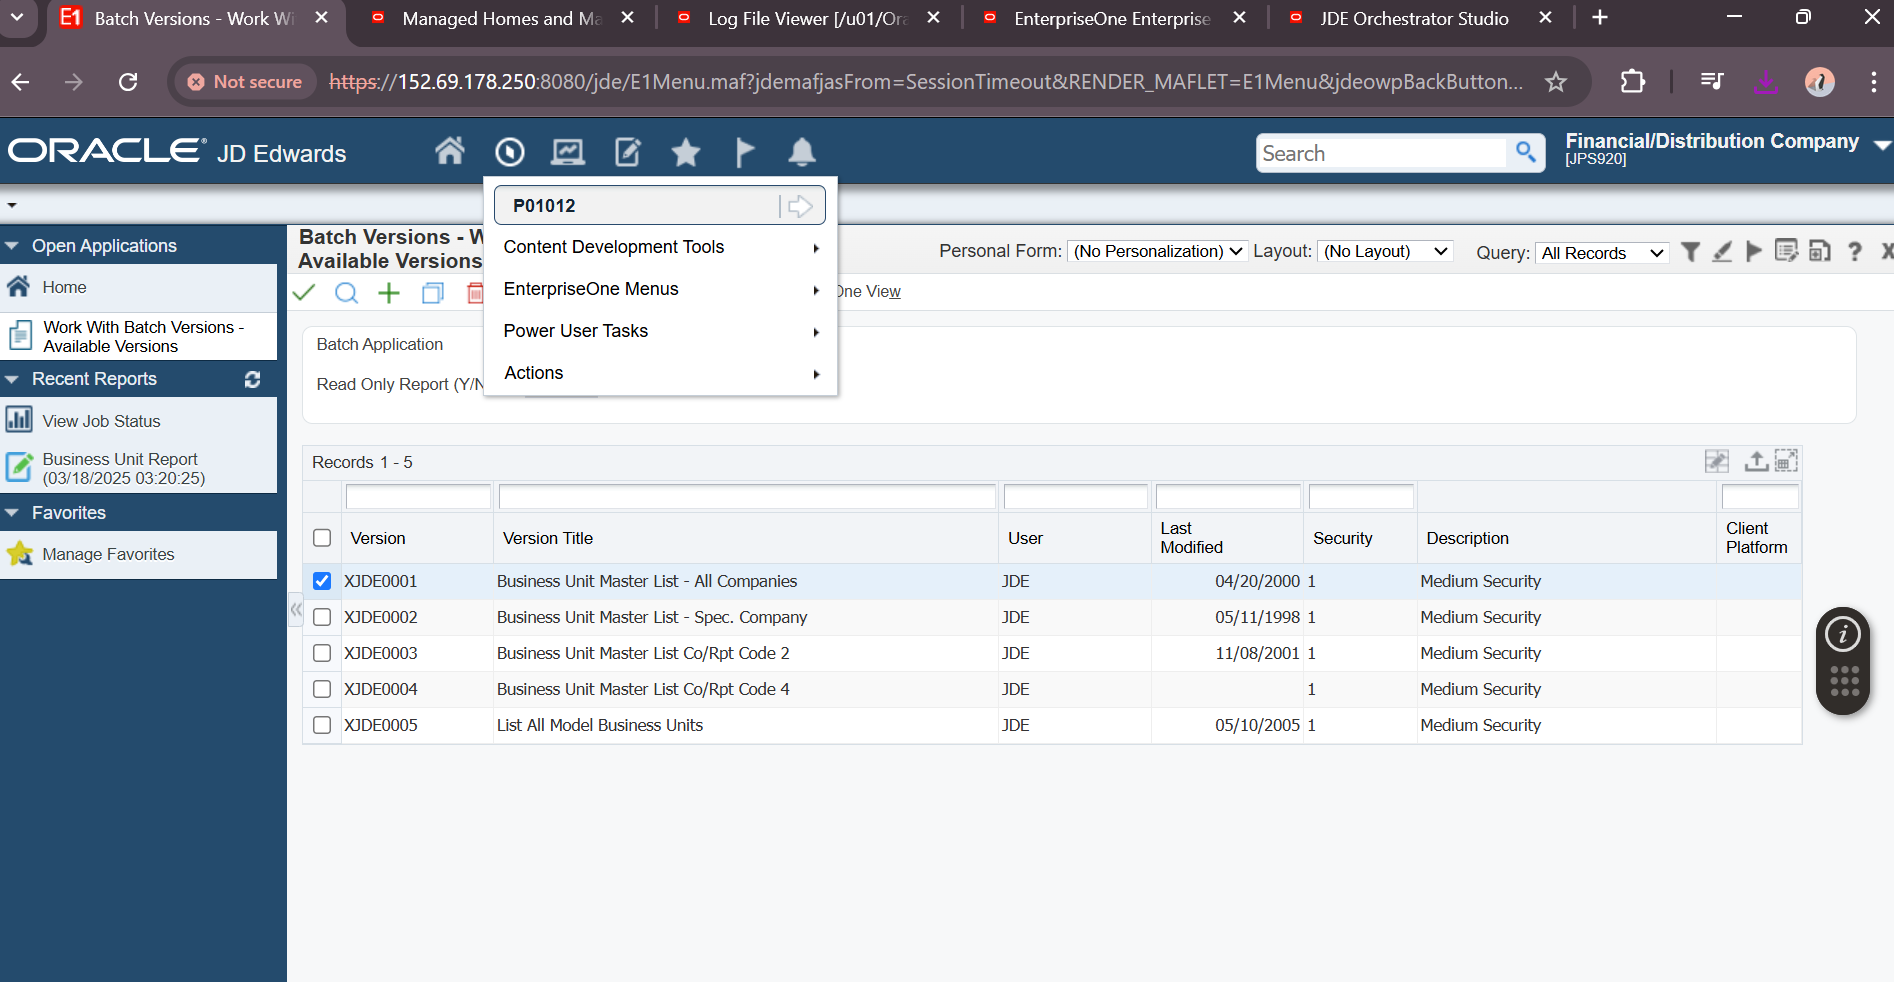Open the Actions menu entry
Viewport: 1894px width, 982px height.
pyautogui.click(x=534, y=372)
